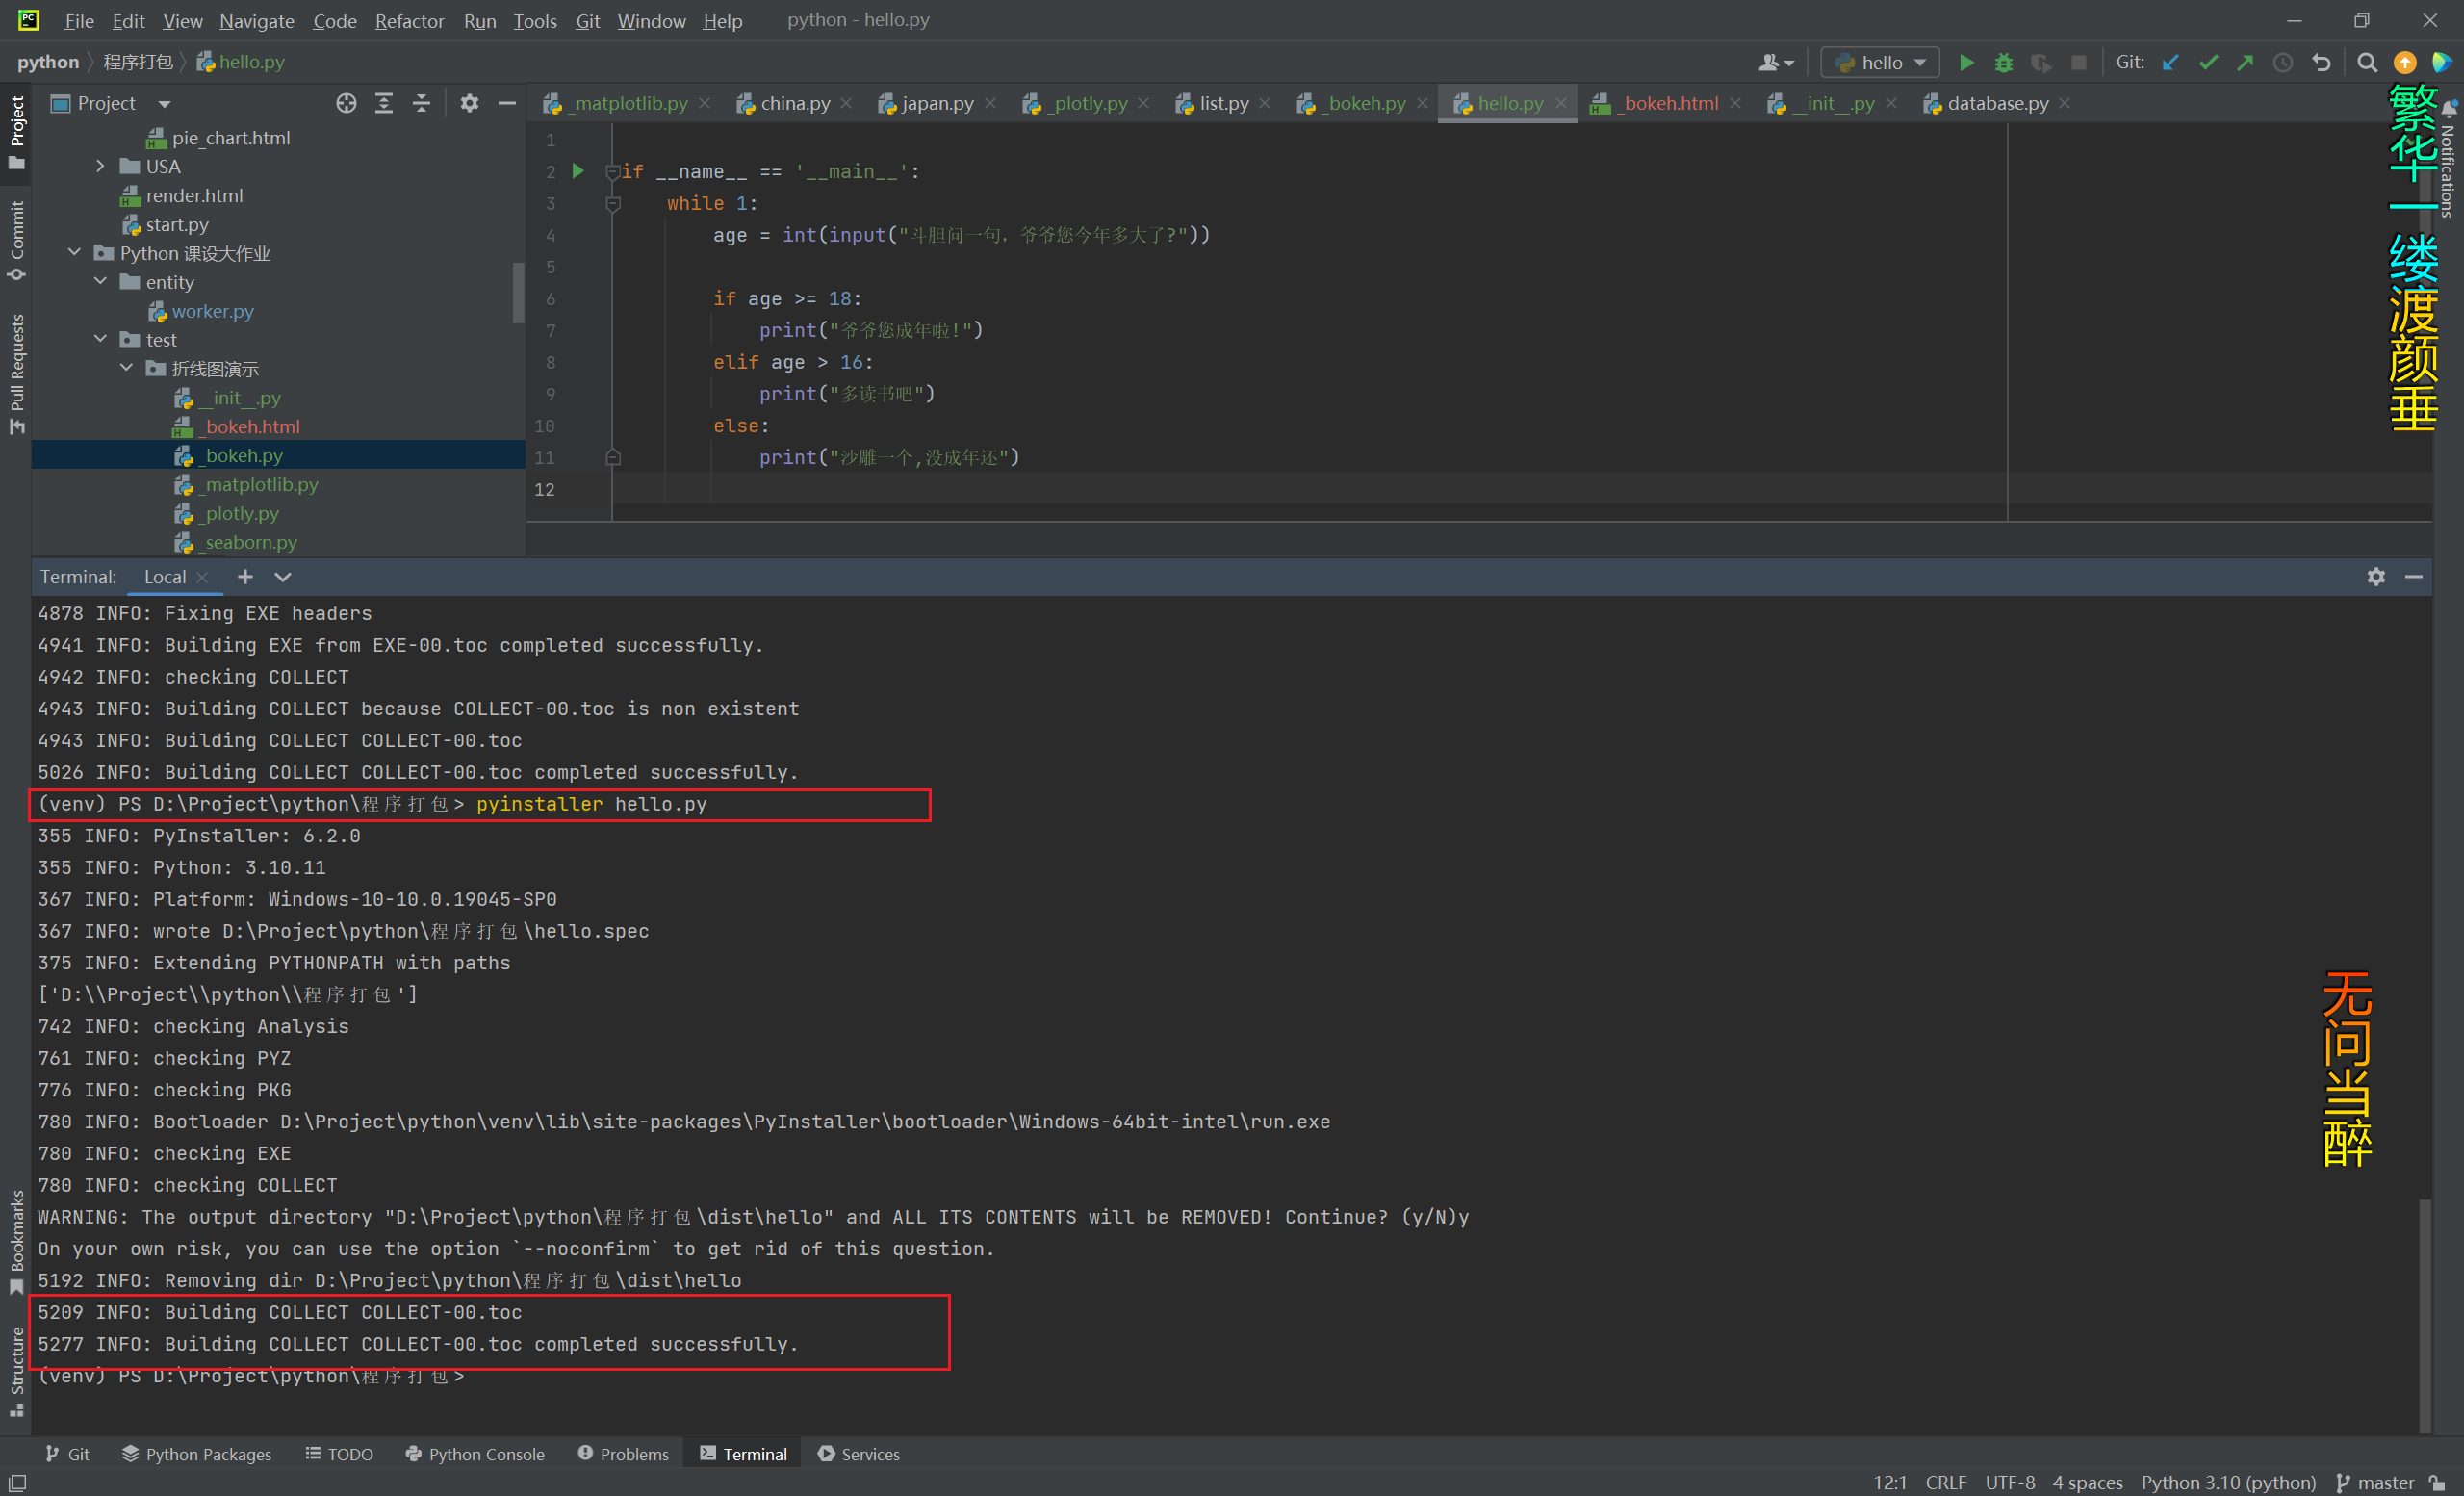This screenshot has height=1496, width=2464.
Task: Hide the Terminal tool window
Action: pyautogui.click(x=2414, y=577)
